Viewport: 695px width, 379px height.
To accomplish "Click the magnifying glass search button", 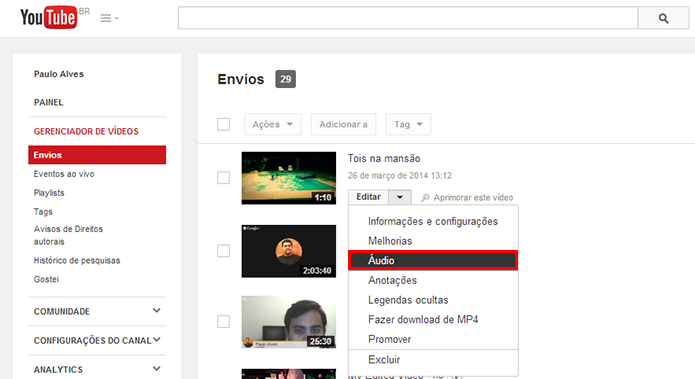I will tap(663, 18).
